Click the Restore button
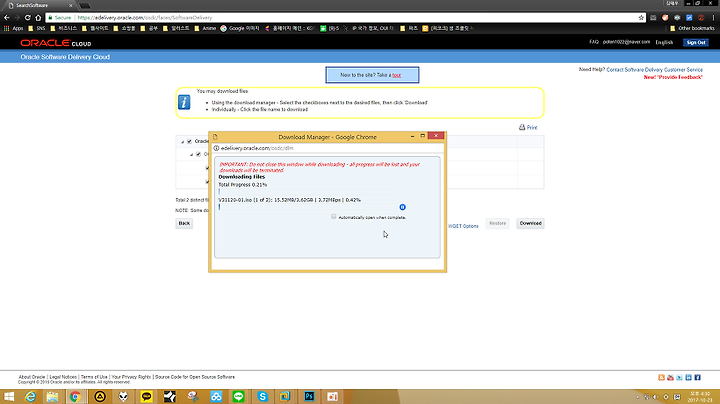 coord(497,223)
